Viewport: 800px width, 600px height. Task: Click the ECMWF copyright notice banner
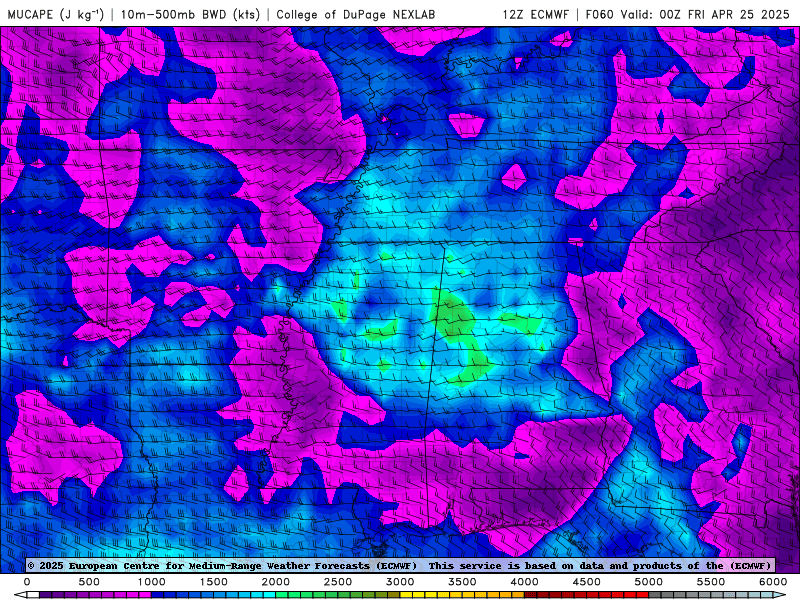400,565
